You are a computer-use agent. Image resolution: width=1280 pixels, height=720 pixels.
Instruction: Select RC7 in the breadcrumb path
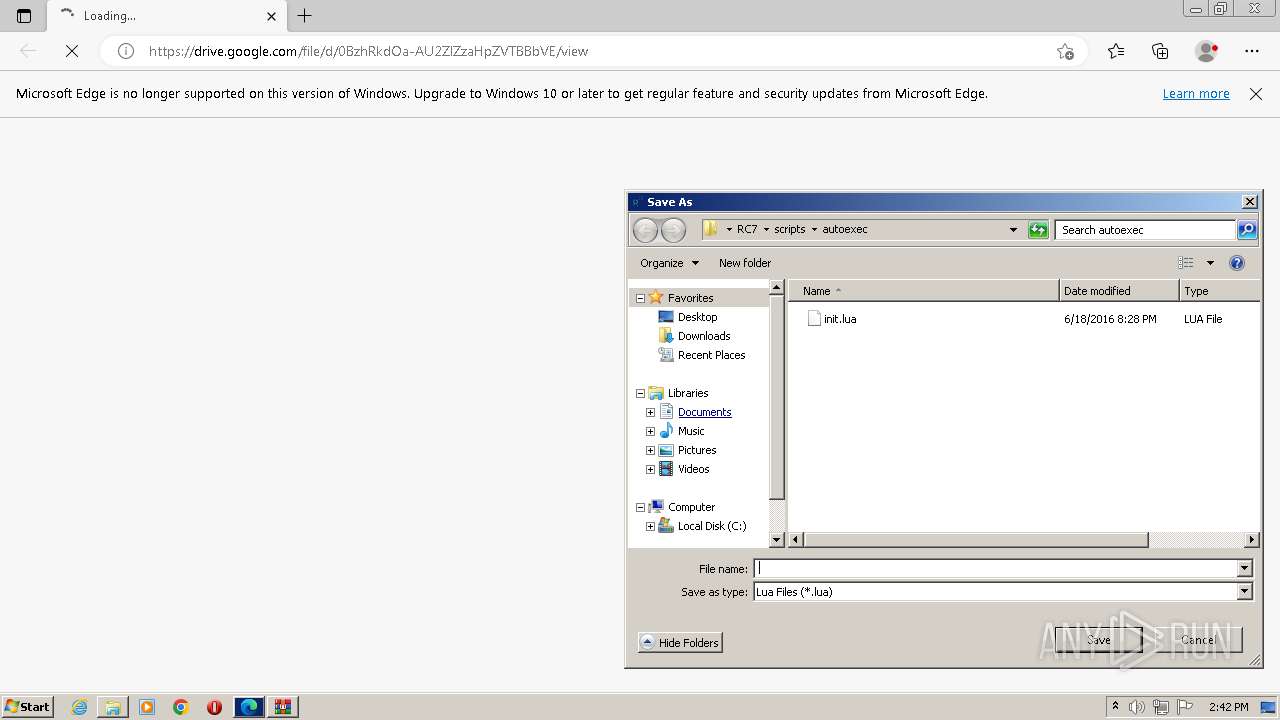click(747, 229)
